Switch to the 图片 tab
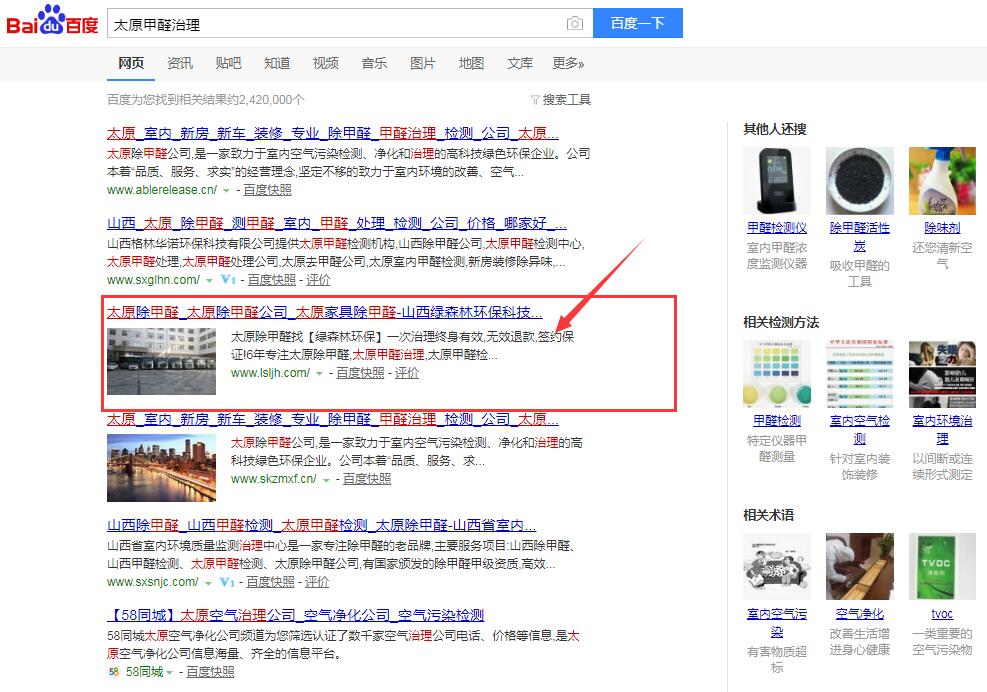The width and height of the screenshot is (987, 692). 422,63
